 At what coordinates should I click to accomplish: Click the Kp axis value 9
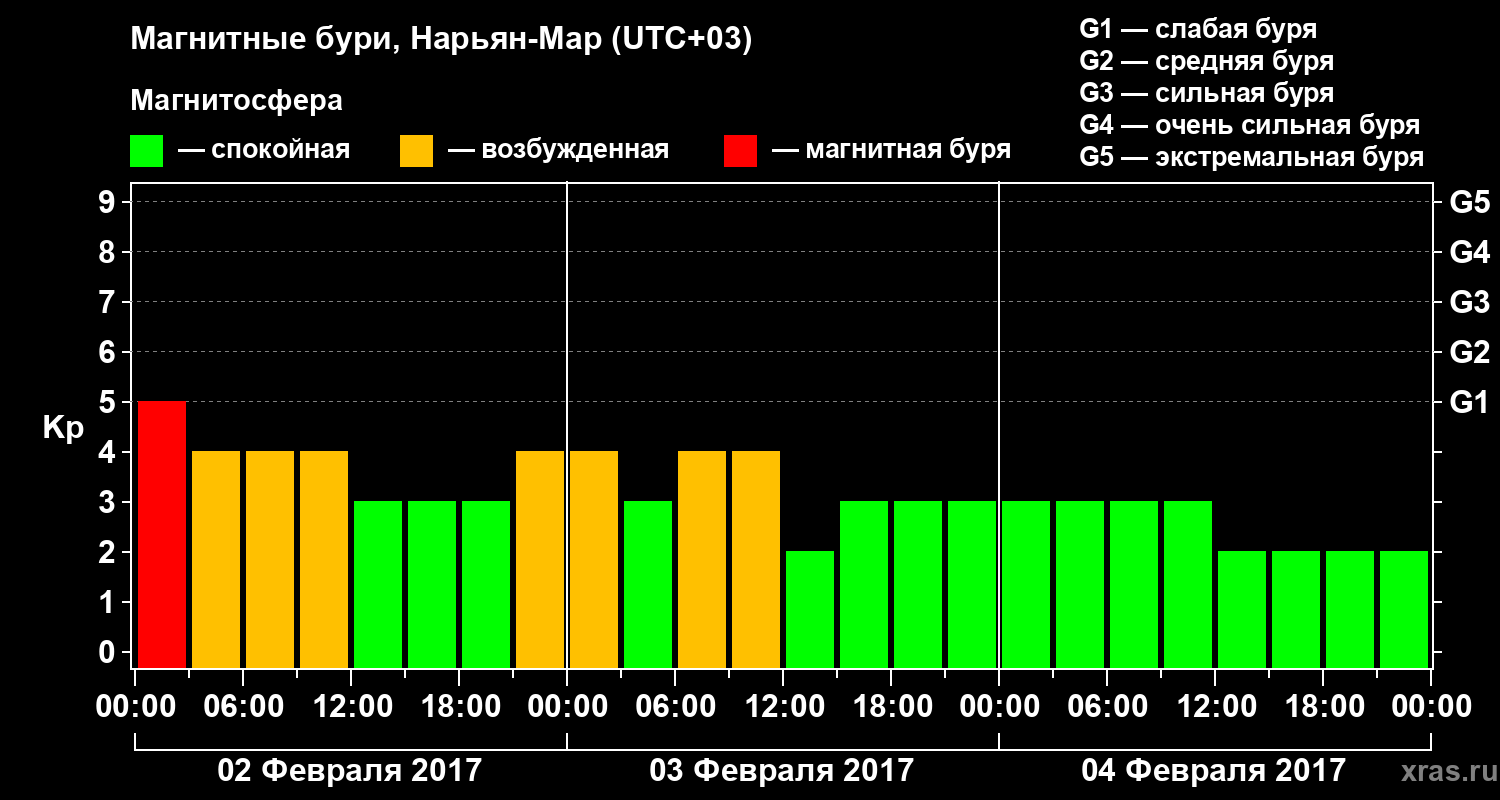click(x=109, y=202)
